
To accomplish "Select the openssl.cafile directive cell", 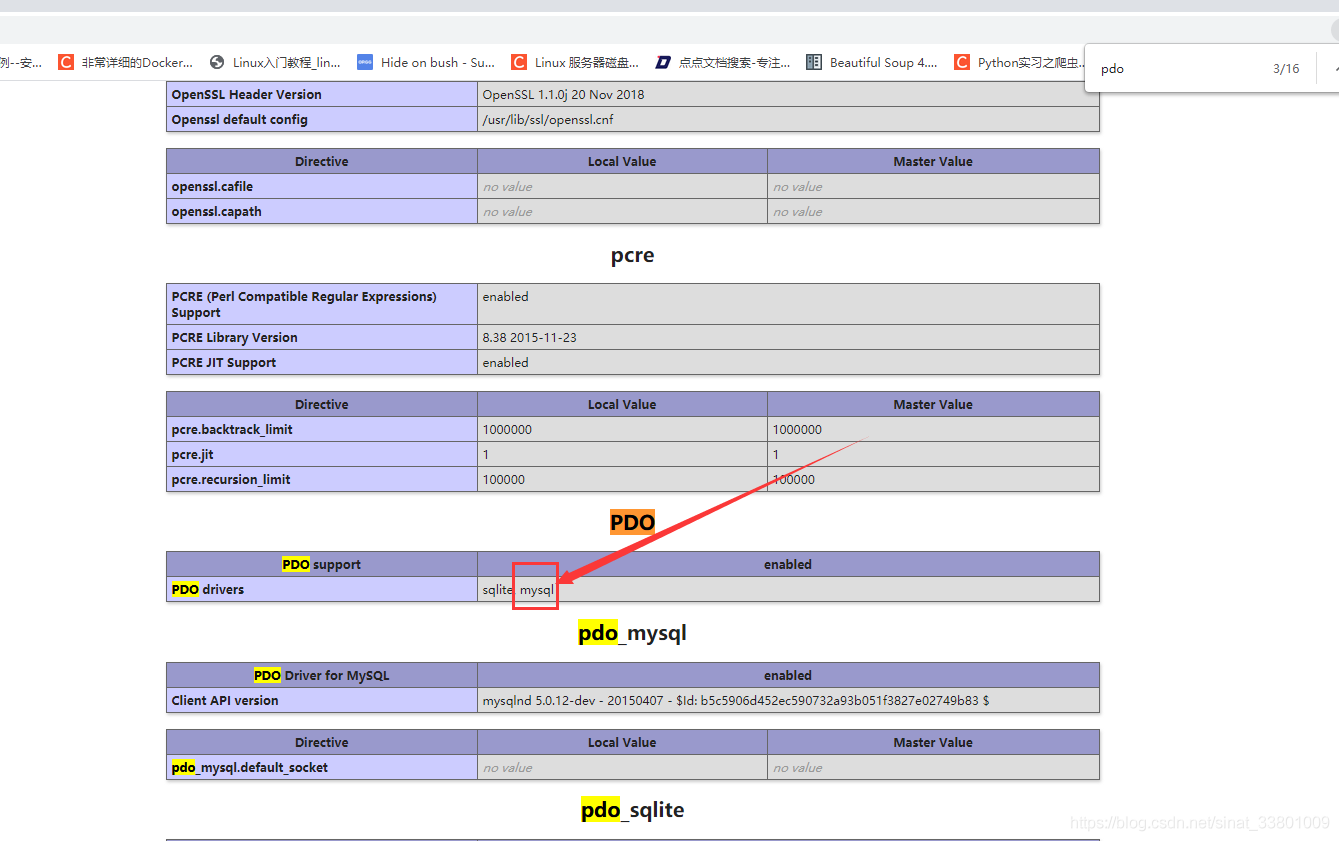I will click(x=212, y=187).
